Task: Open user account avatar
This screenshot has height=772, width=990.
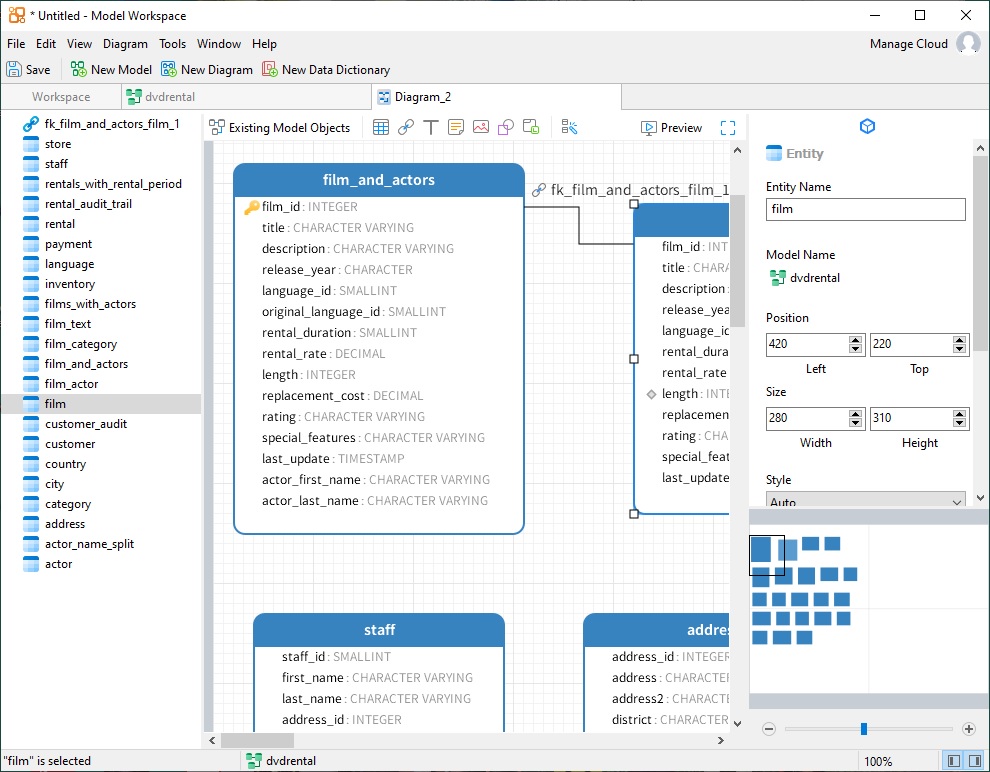Action: pyautogui.click(x=968, y=44)
